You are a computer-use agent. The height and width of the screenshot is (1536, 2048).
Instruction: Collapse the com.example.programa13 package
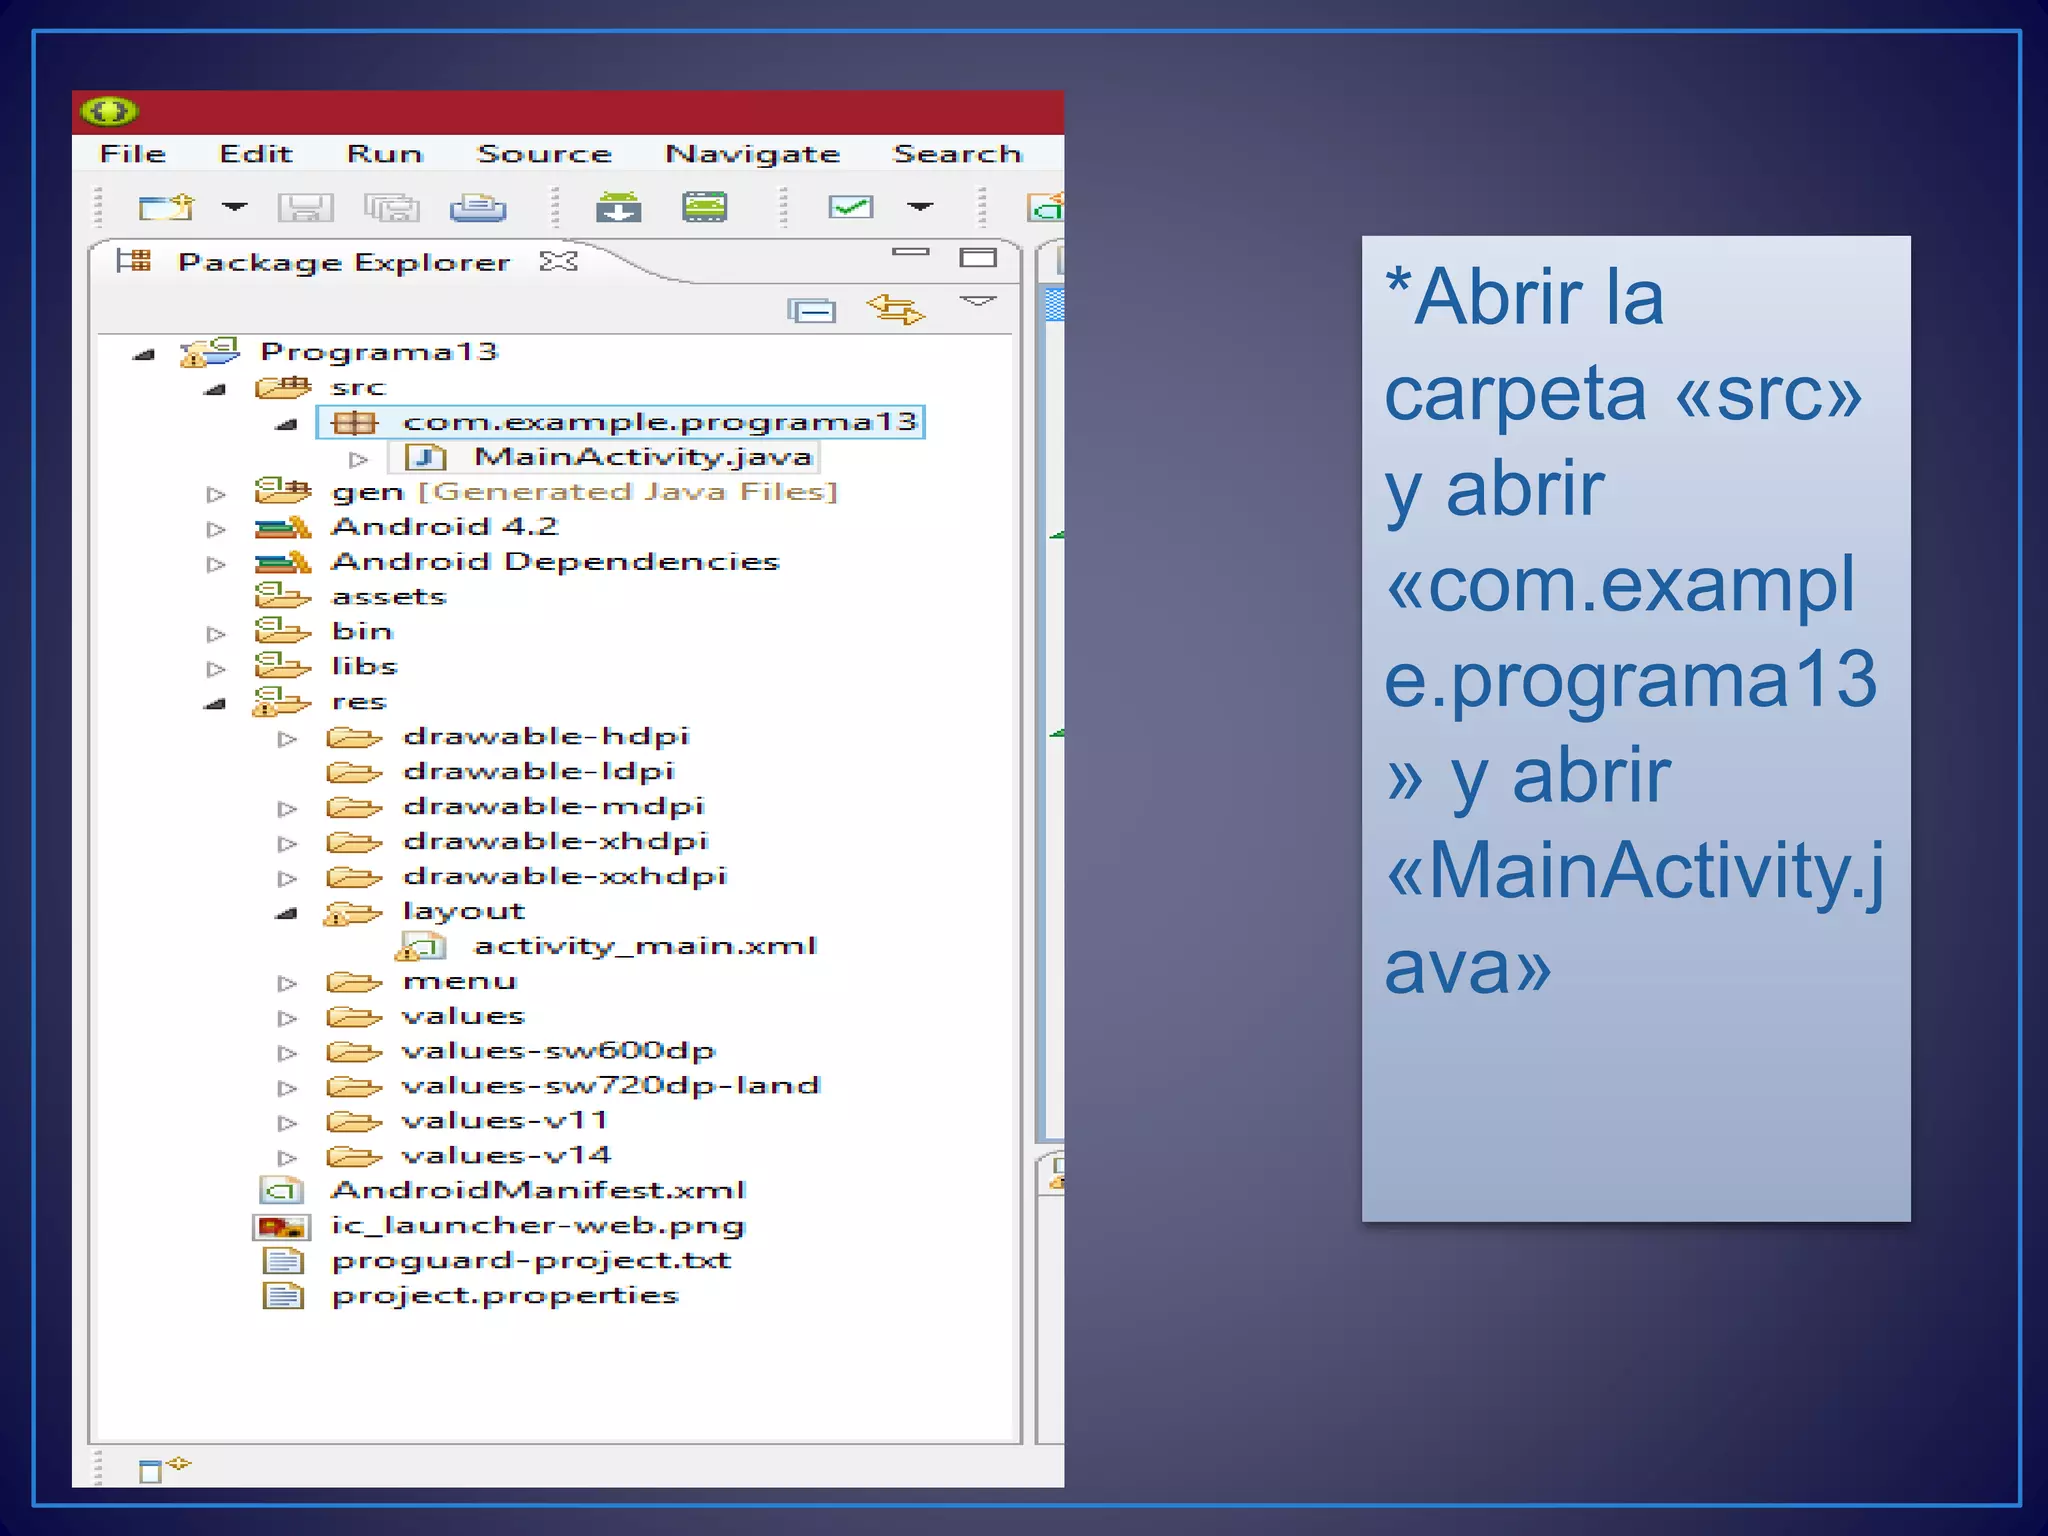[x=287, y=424]
